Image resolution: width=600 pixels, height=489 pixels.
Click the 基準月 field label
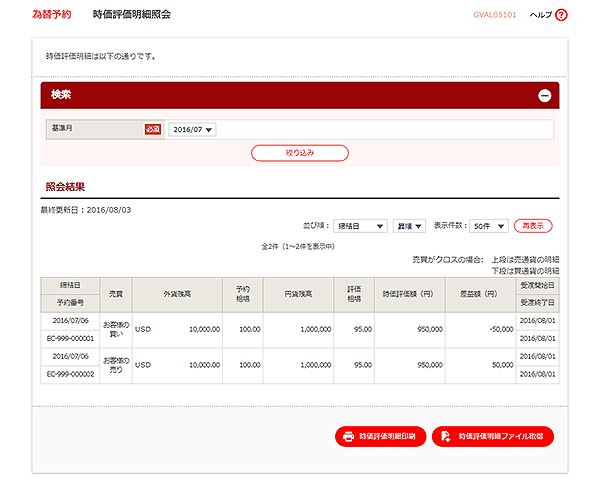[x=62, y=128]
